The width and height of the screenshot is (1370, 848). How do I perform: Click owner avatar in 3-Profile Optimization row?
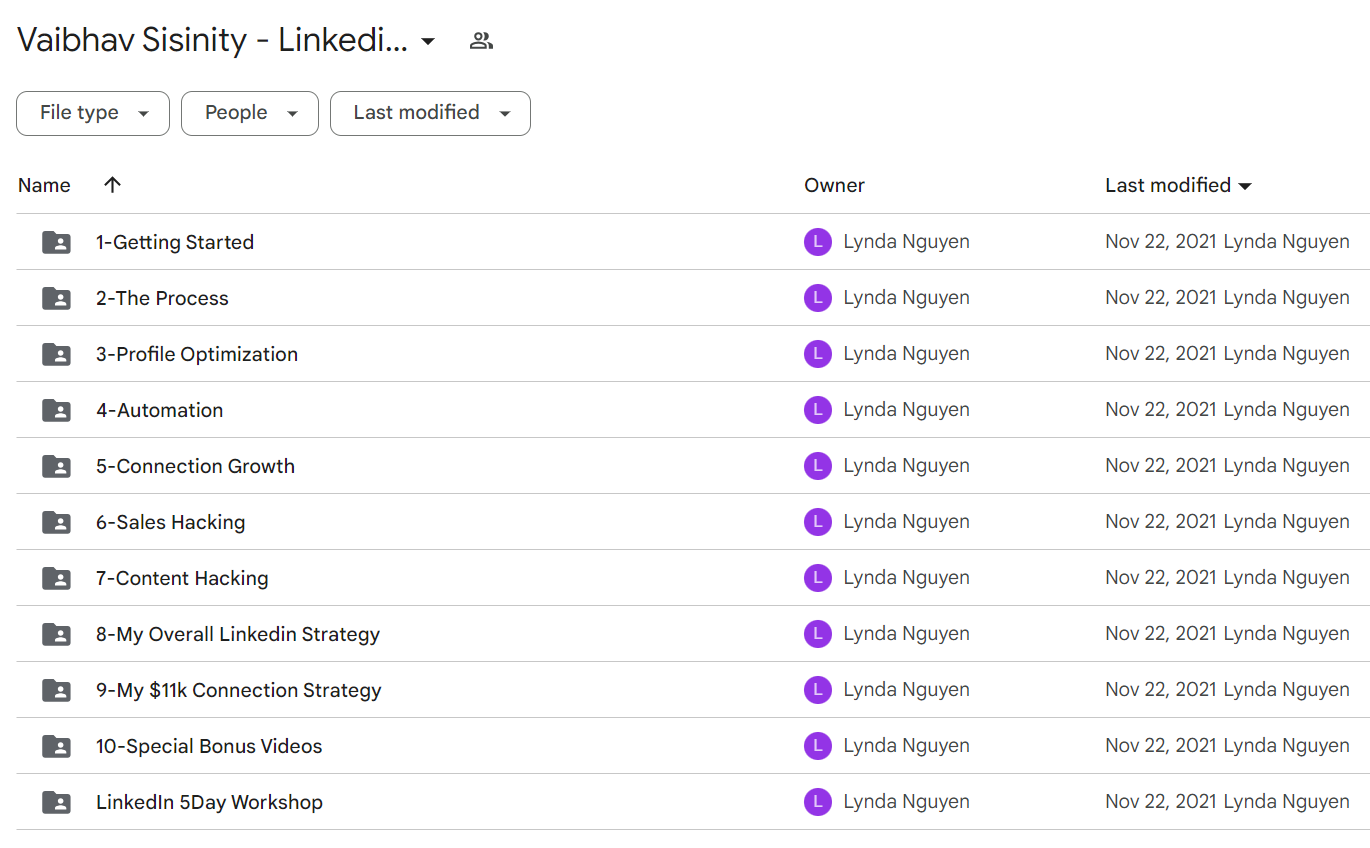coord(818,354)
